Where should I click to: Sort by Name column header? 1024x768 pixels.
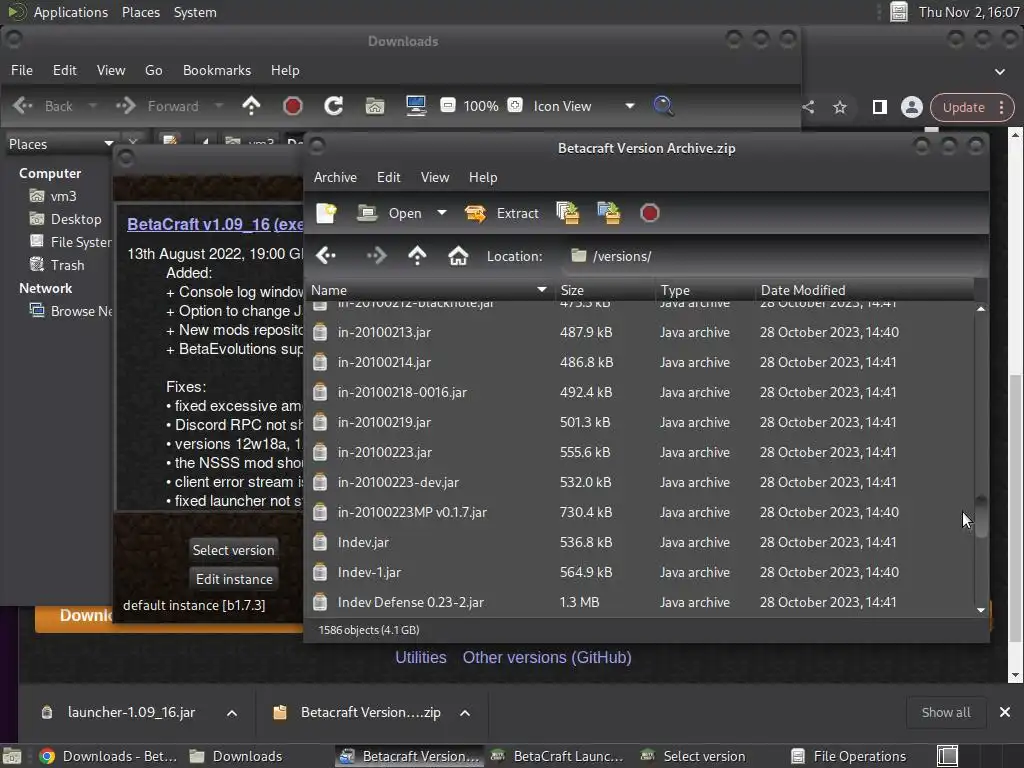click(x=430, y=290)
